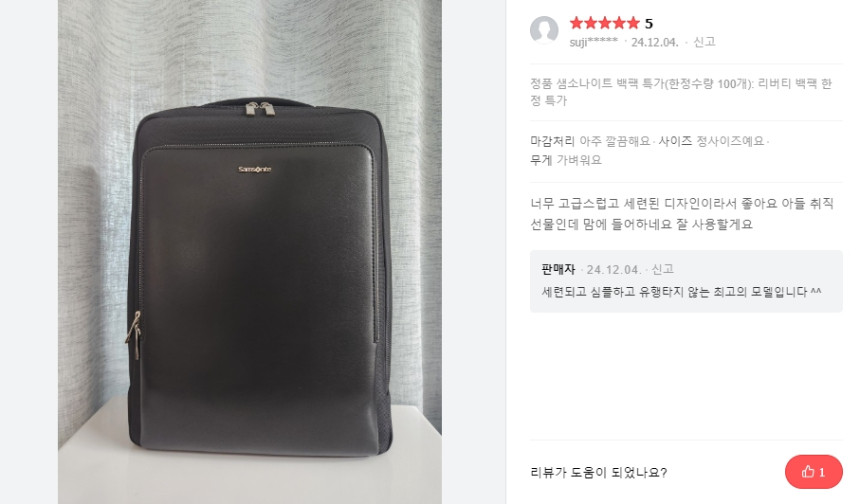This screenshot has width=860, height=504.
Task: Open the backpack review photo
Action: [x=250, y=252]
